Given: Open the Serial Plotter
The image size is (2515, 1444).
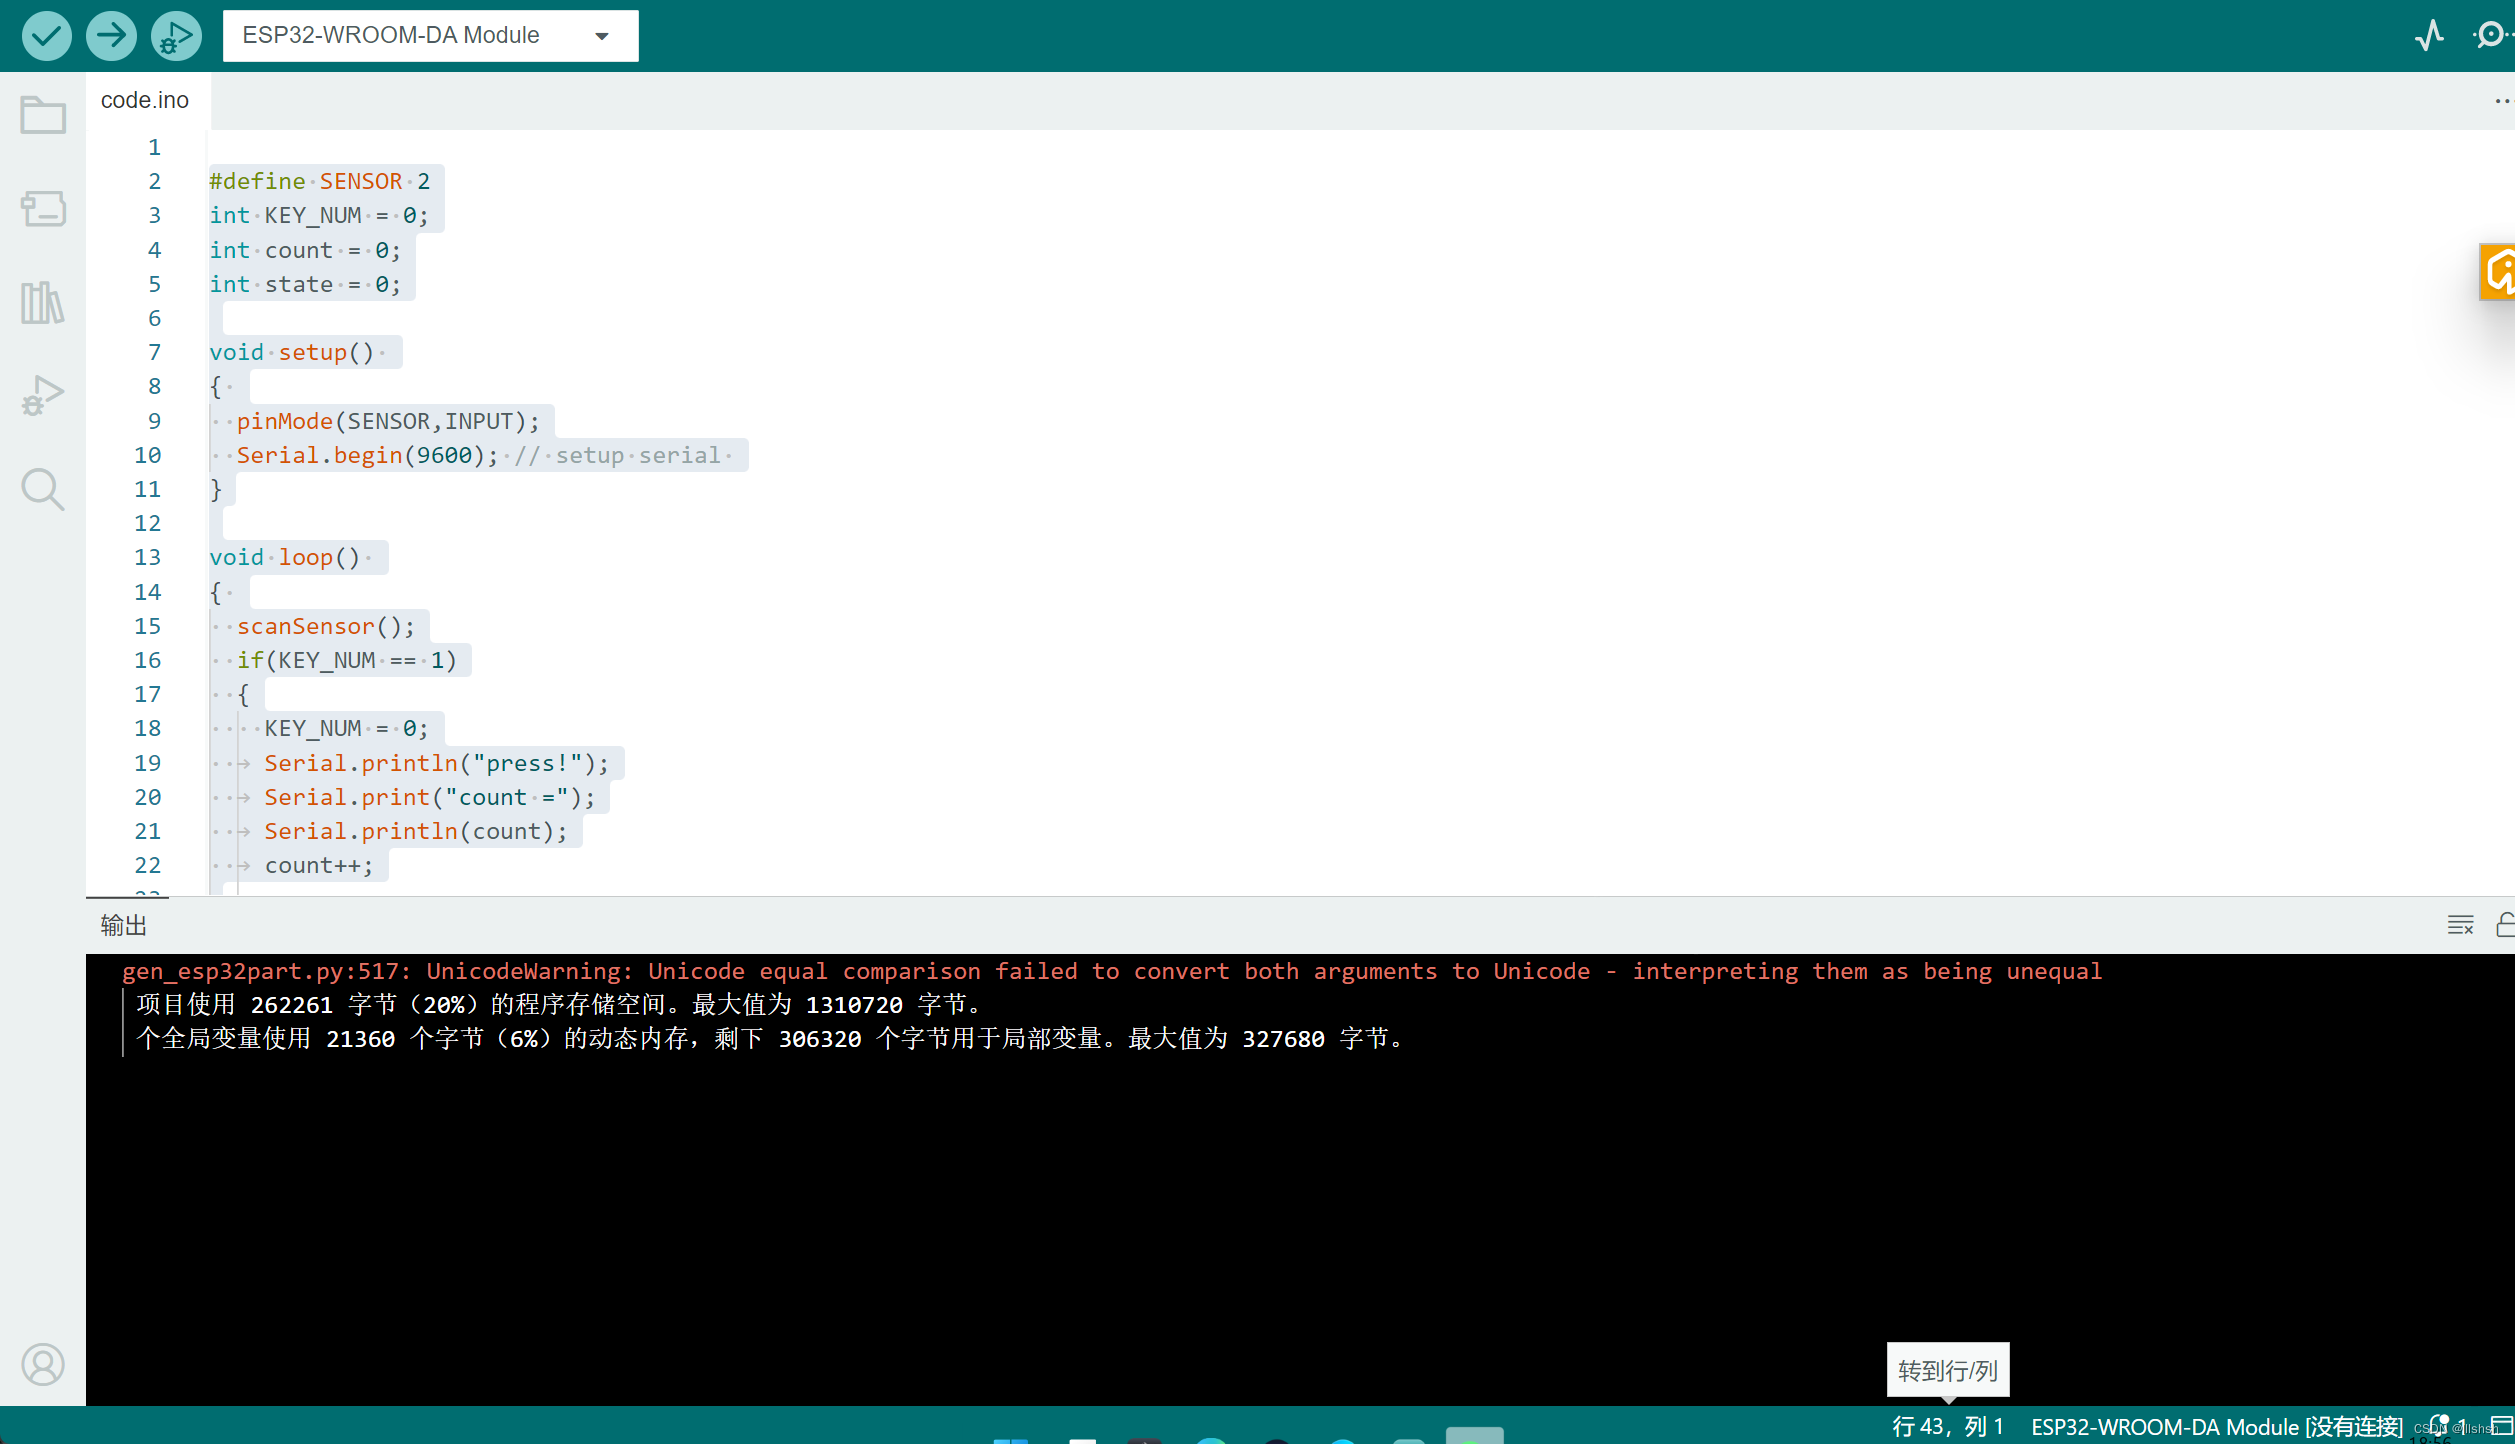Looking at the screenshot, I should 2430,36.
